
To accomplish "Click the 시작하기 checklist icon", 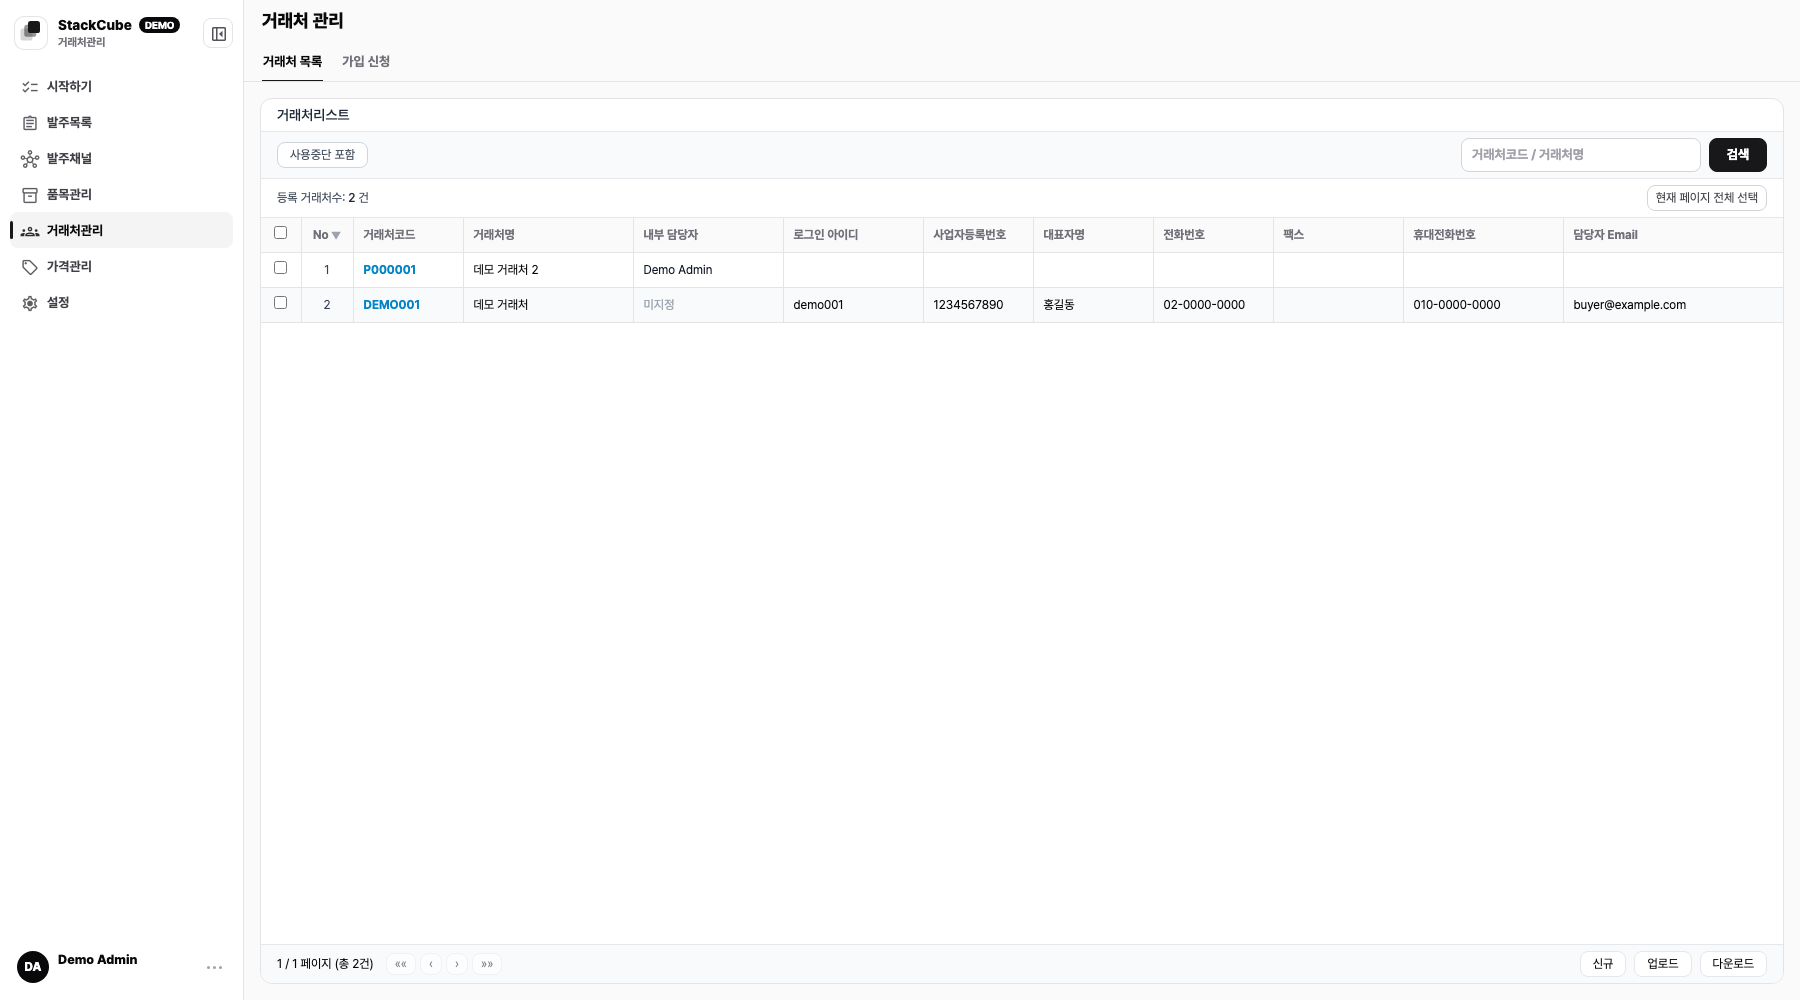I will coord(30,87).
